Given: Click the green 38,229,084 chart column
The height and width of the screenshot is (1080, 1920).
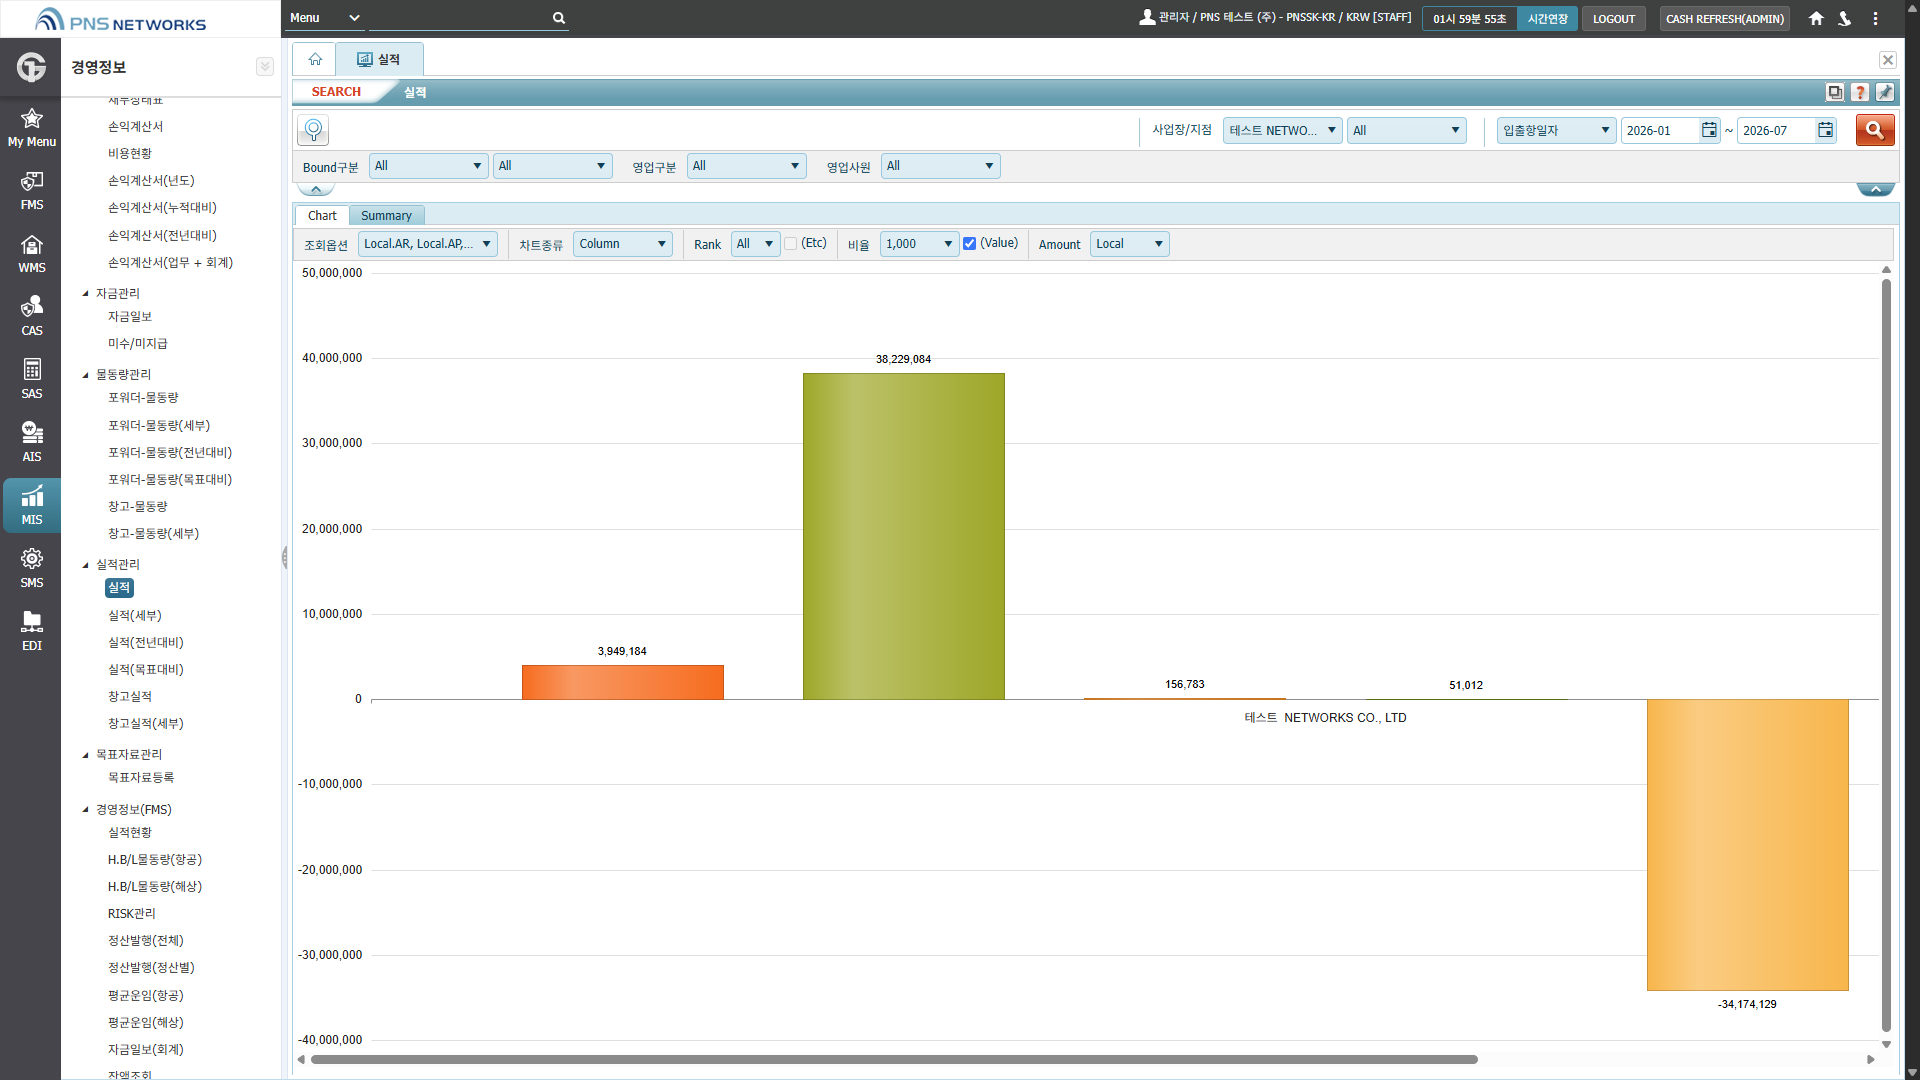Looking at the screenshot, I should point(903,536).
